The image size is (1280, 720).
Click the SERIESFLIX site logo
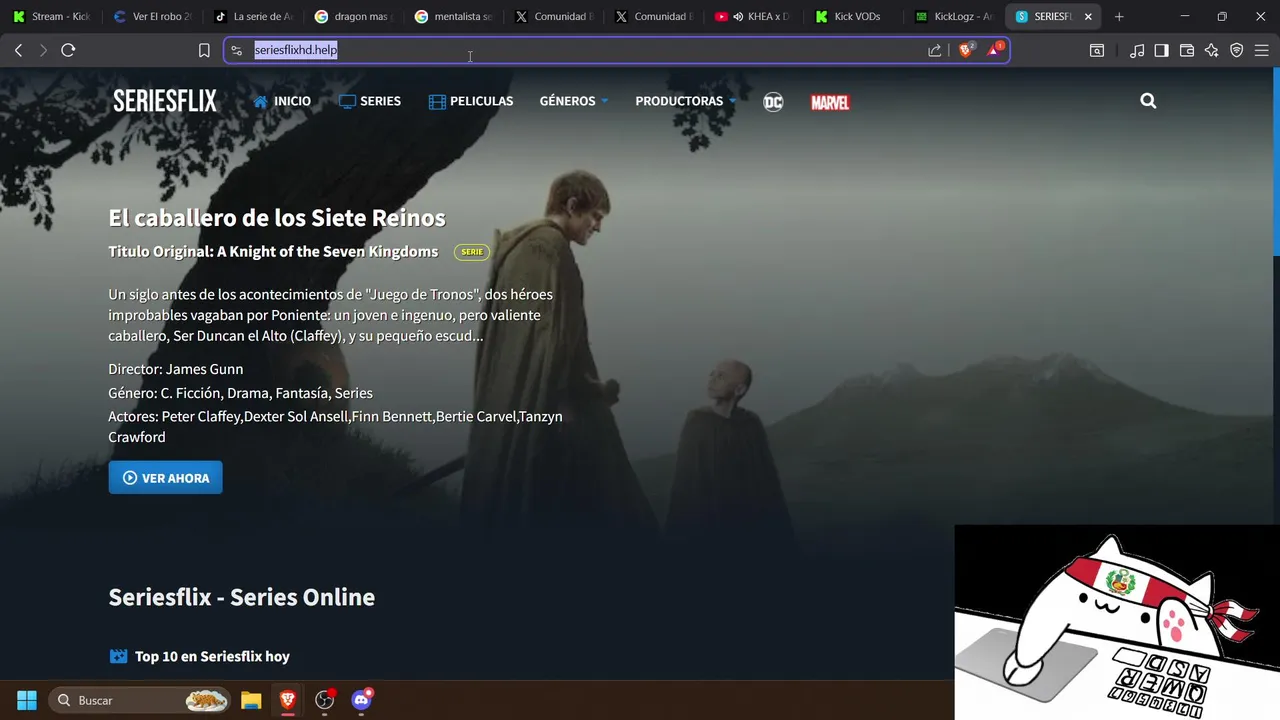165,101
